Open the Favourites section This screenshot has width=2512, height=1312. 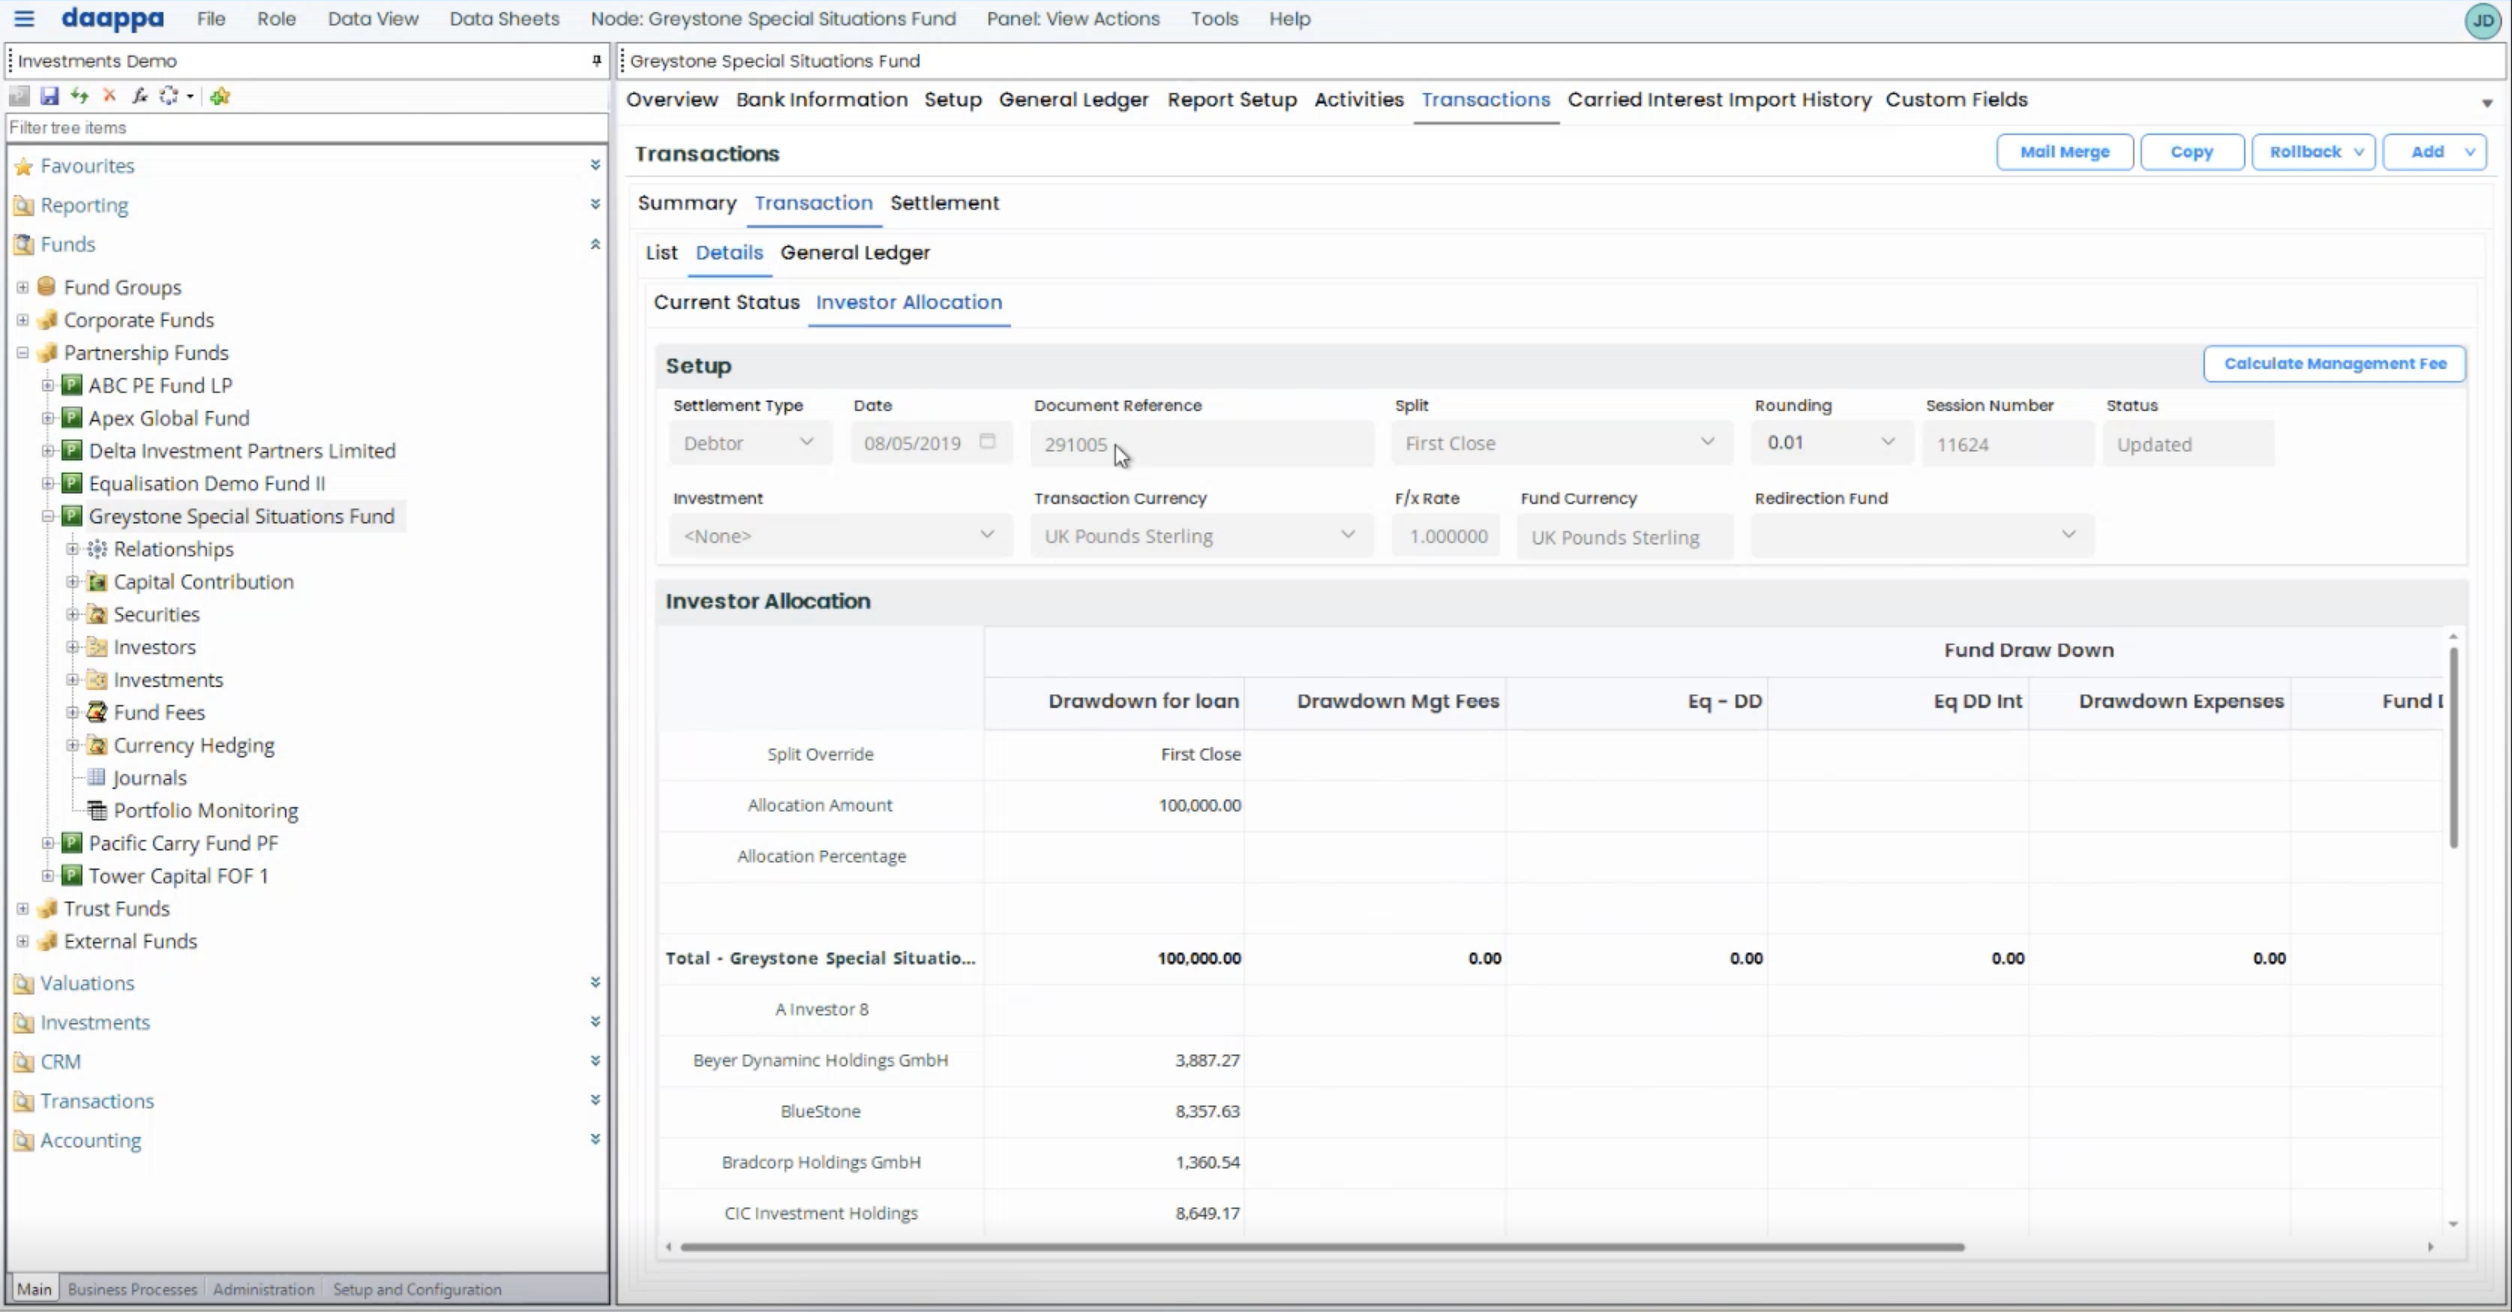point(87,166)
